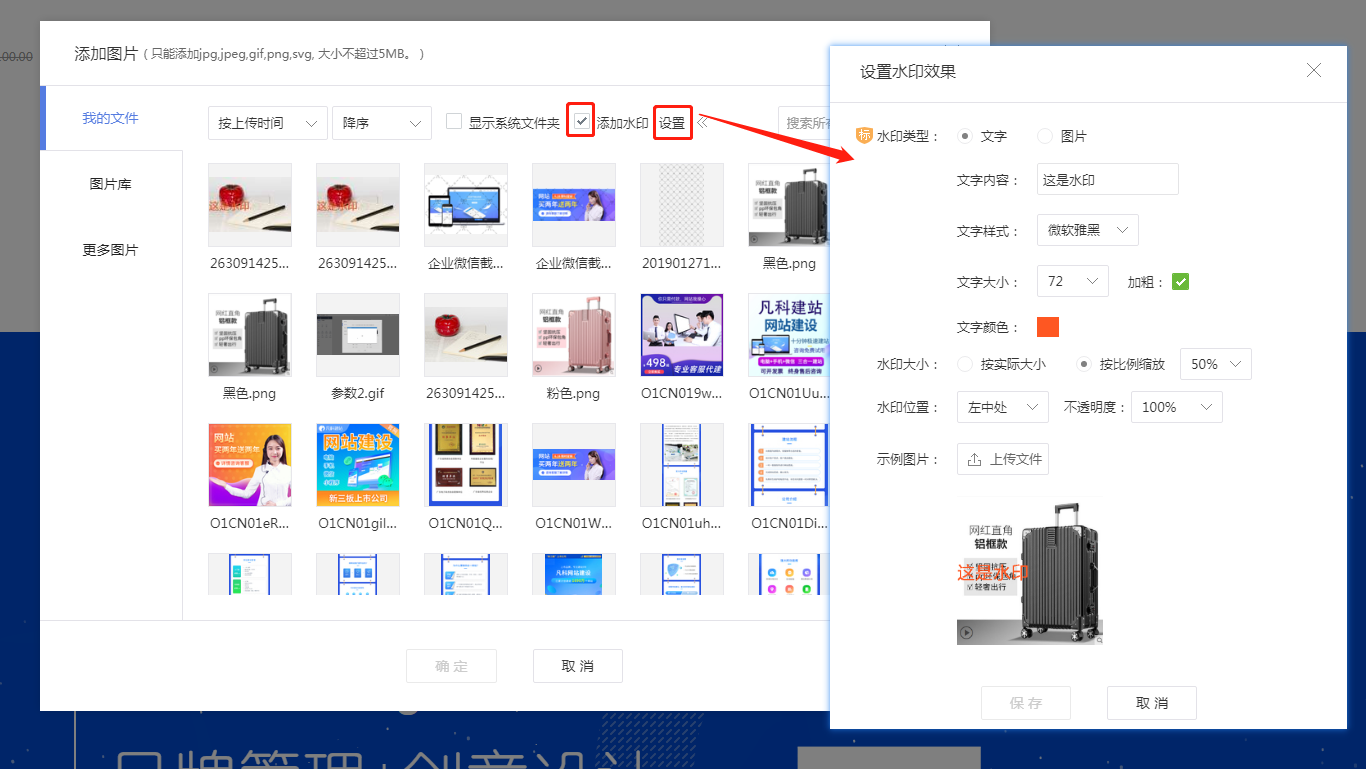
Task: Select the 粉色.png pink suitcase thumbnail
Action: pyautogui.click(x=574, y=335)
